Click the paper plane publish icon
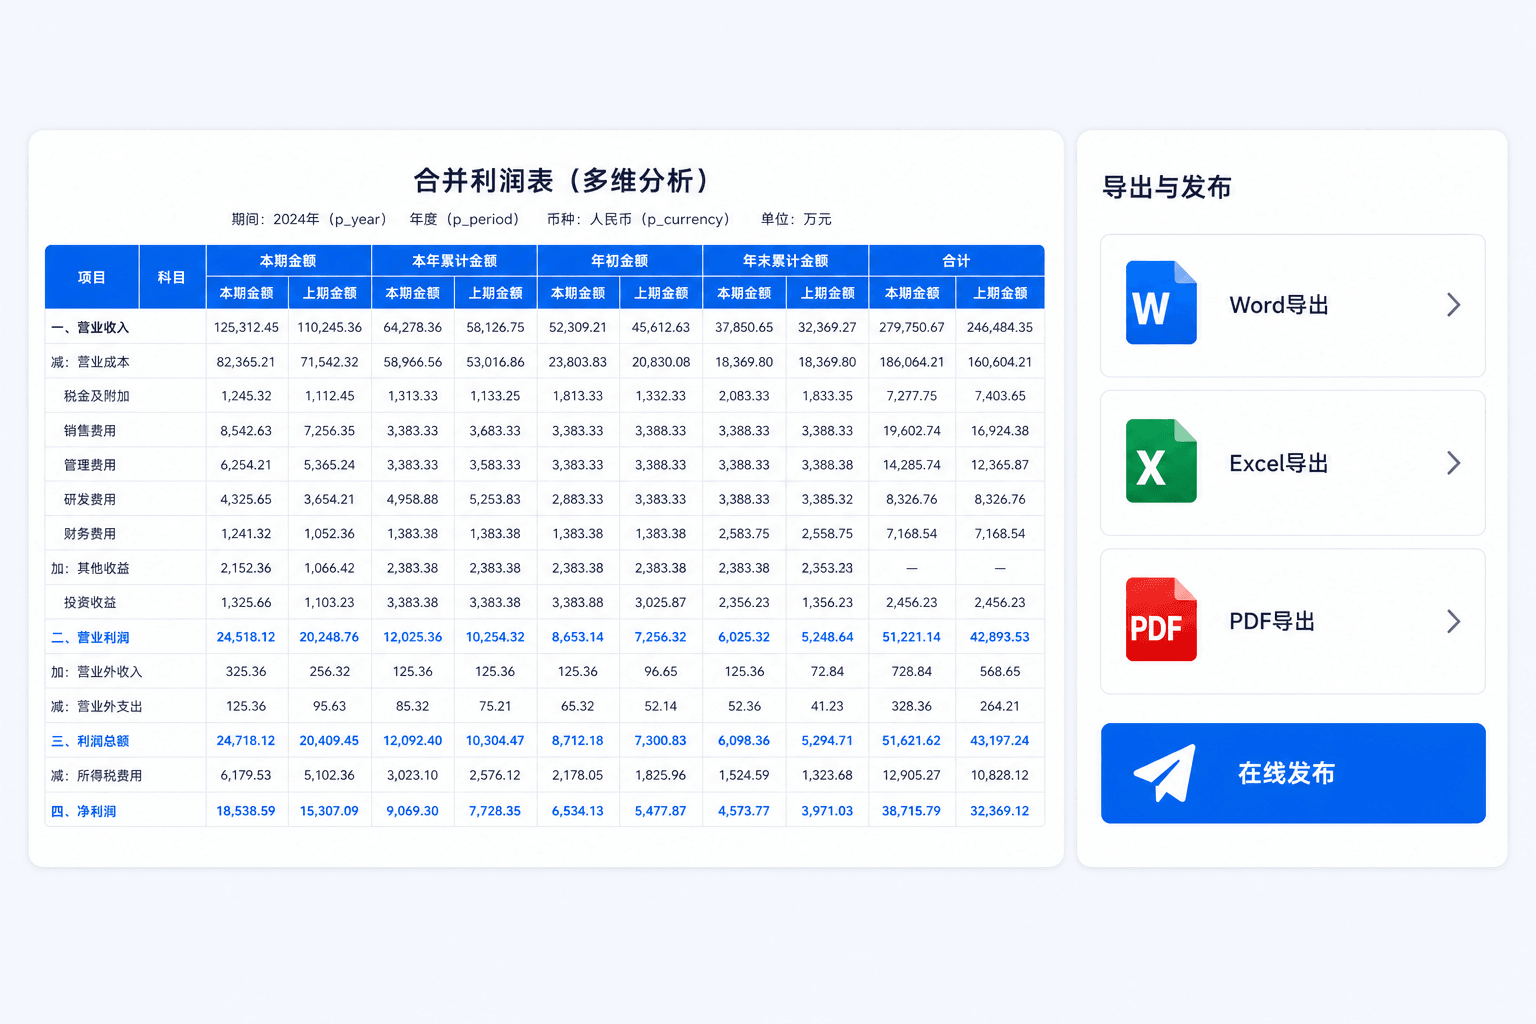This screenshot has height=1024, width=1536. pos(1165,773)
